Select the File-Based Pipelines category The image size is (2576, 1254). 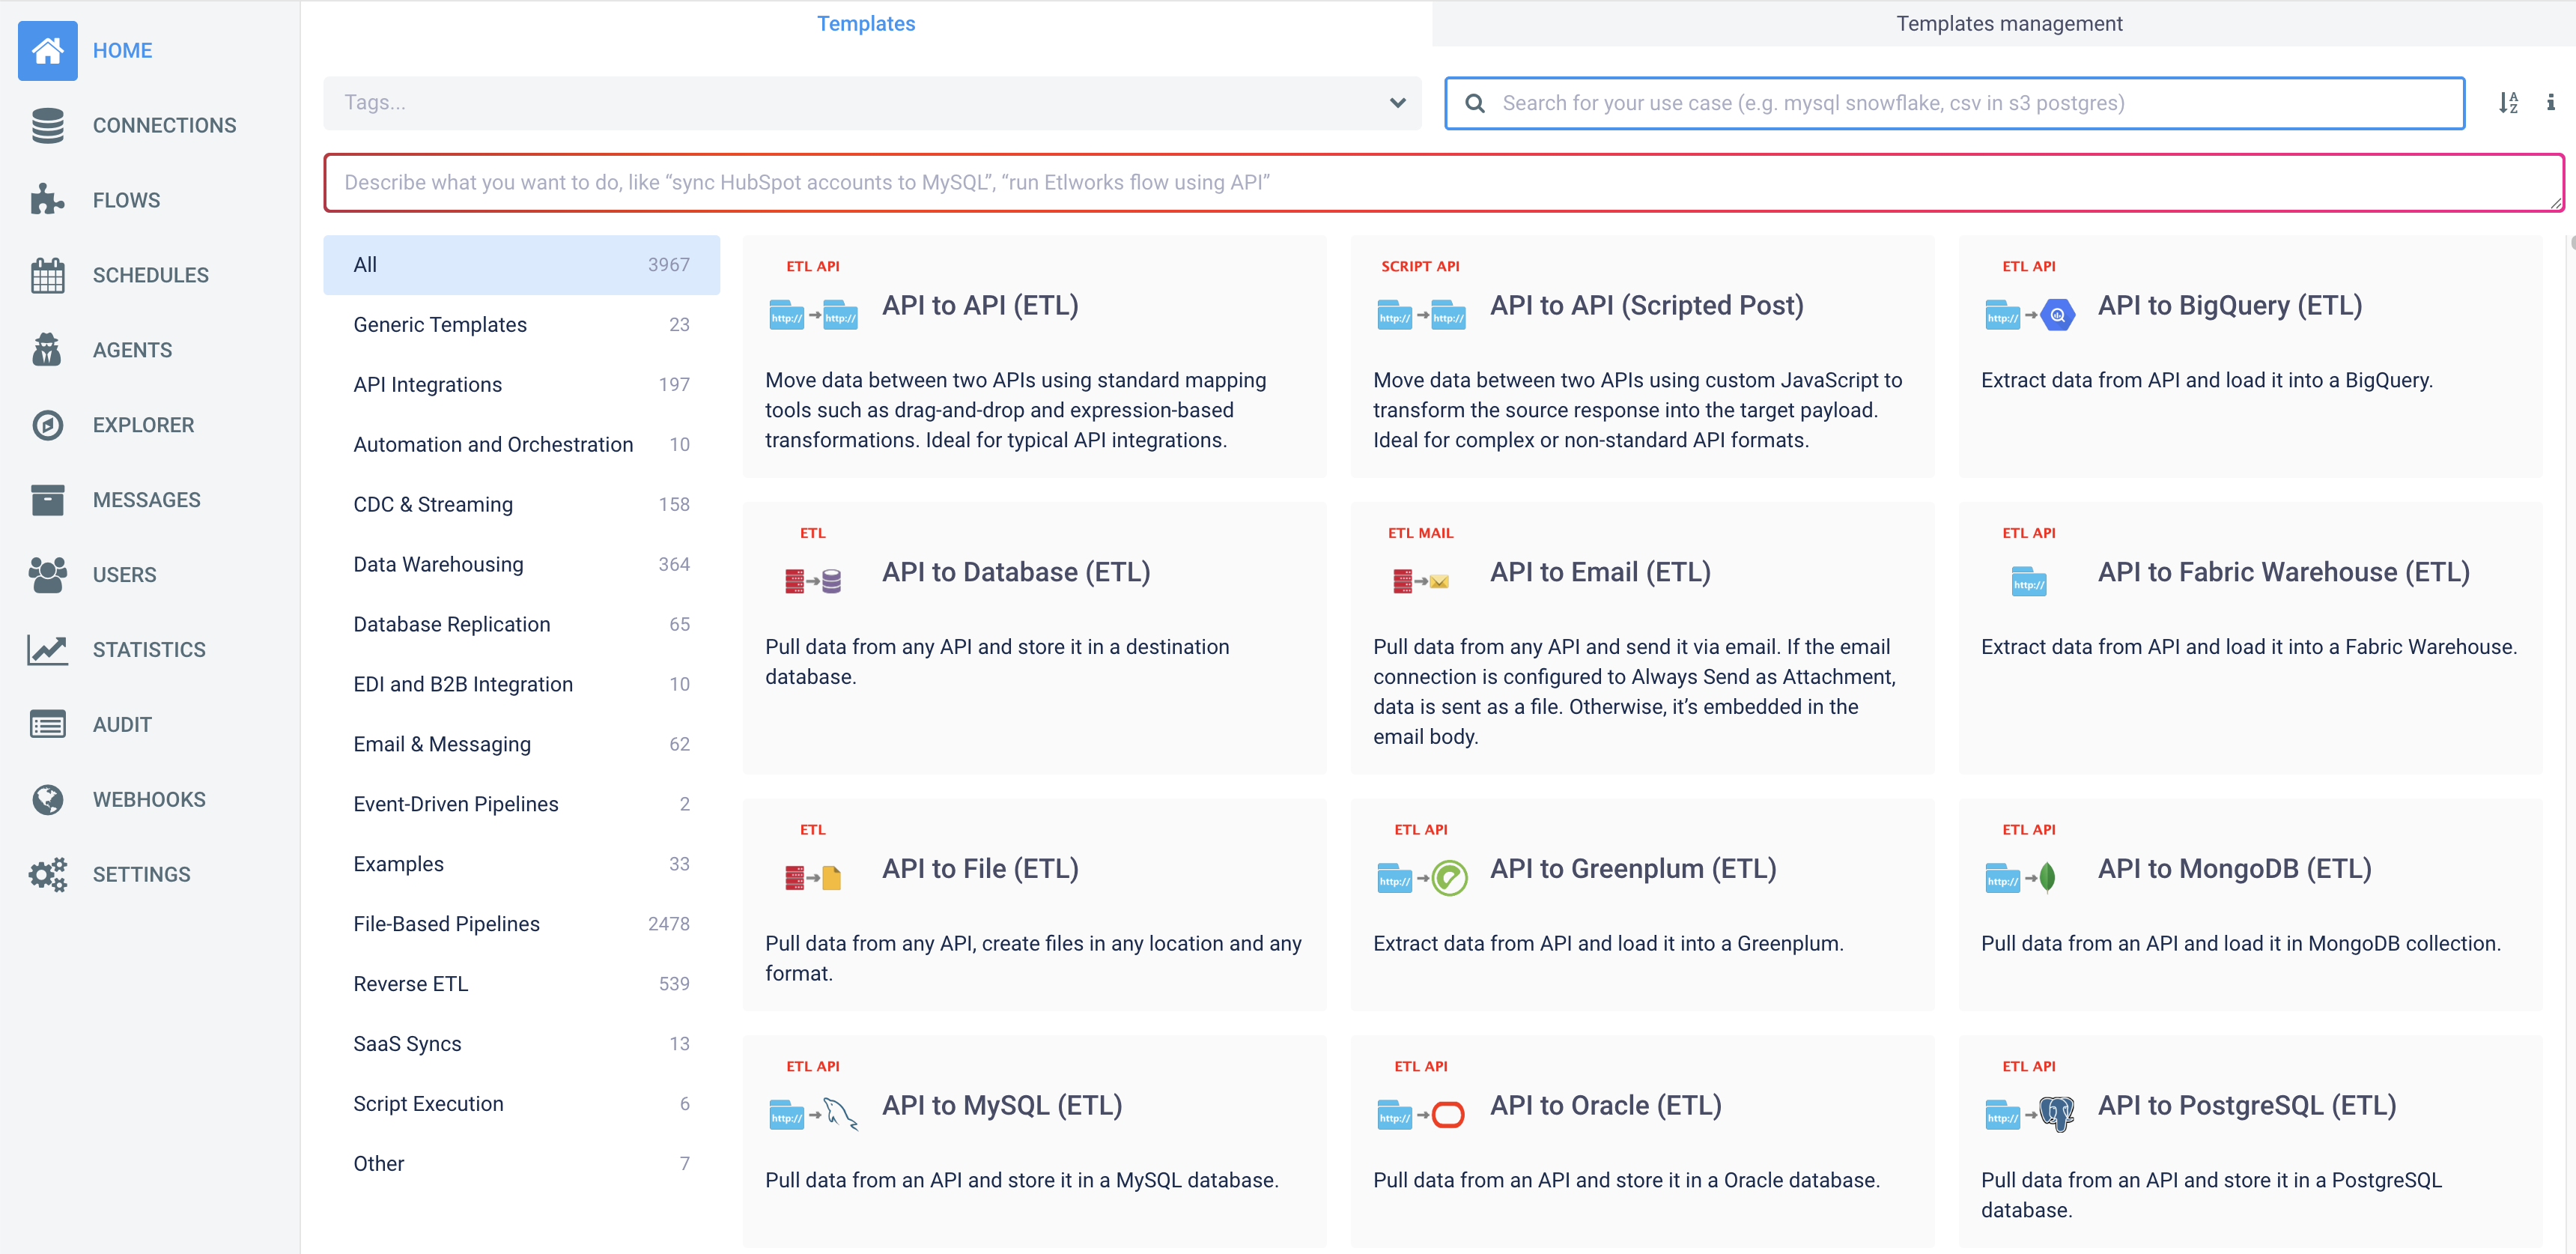[x=521, y=924]
